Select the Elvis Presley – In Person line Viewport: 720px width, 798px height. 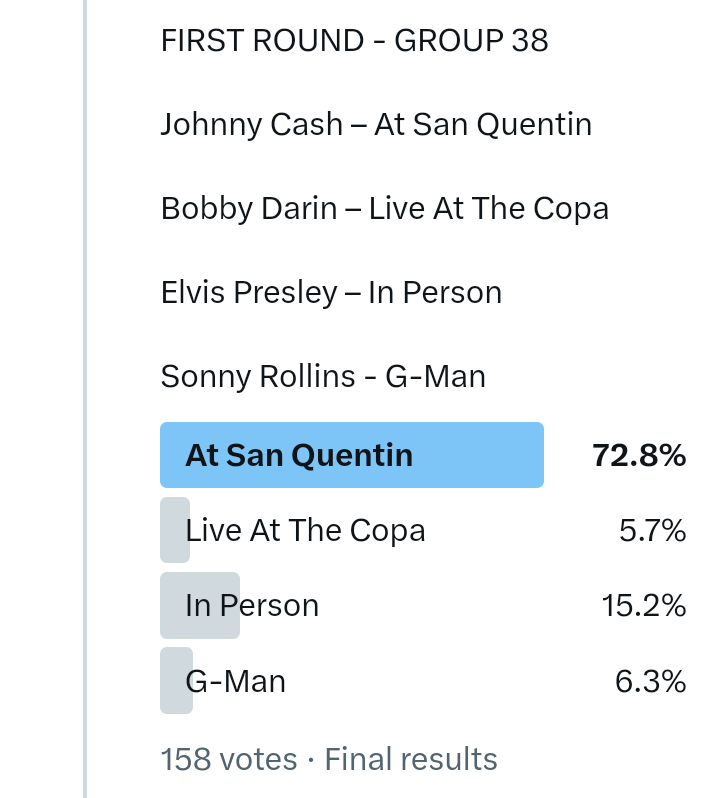(x=331, y=293)
